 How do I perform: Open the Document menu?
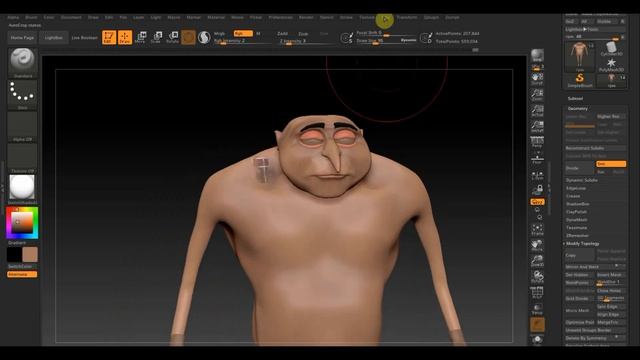[x=71, y=18]
